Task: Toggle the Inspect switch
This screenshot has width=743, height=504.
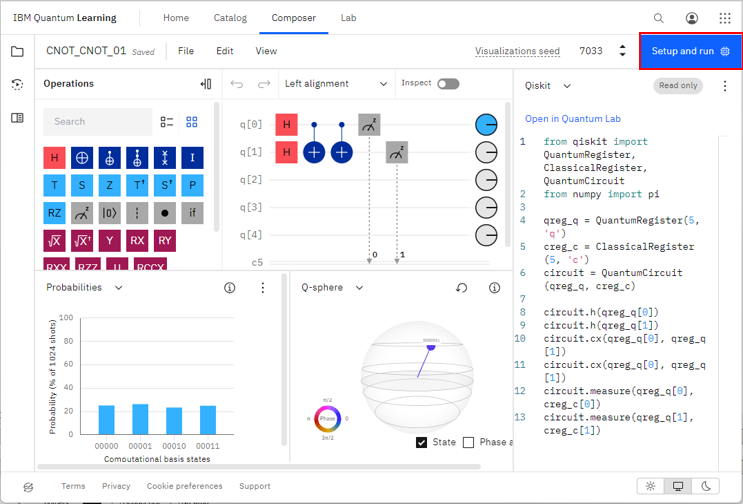Action: click(x=448, y=84)
